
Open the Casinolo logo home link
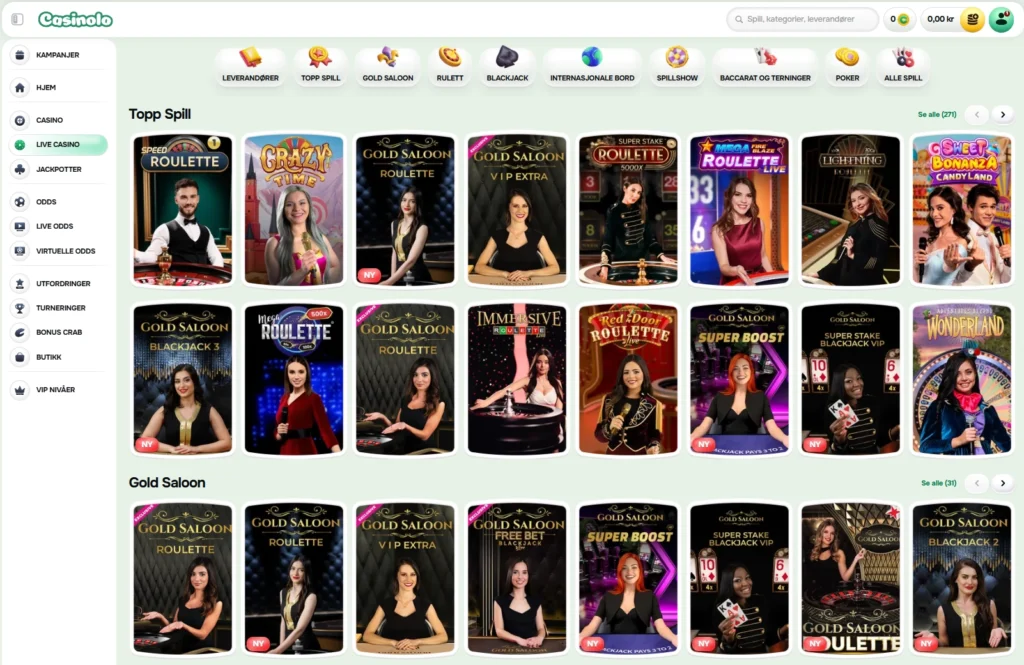point(75,20)
